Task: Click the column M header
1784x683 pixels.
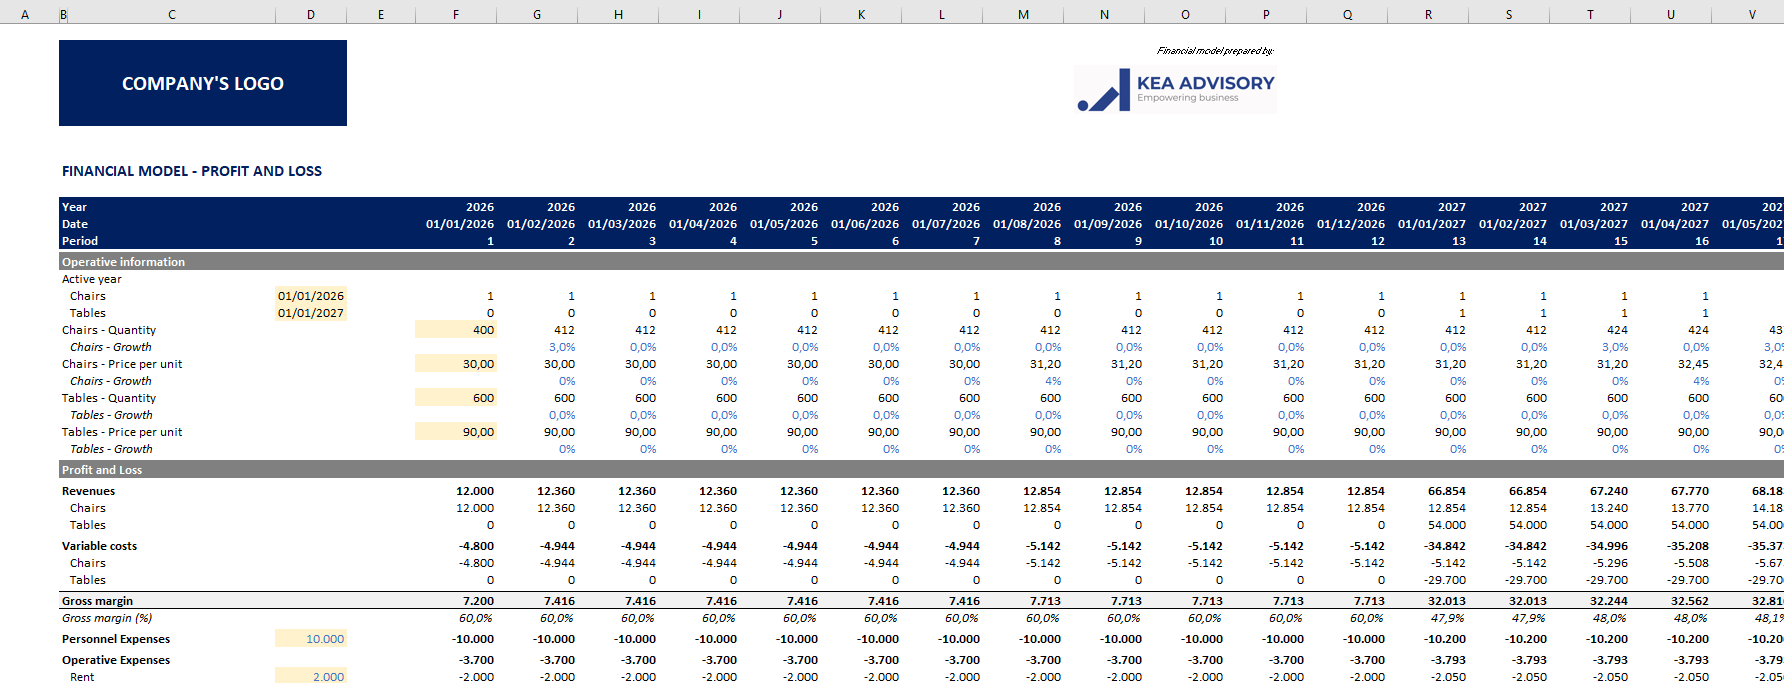Action: point(1023,14)
